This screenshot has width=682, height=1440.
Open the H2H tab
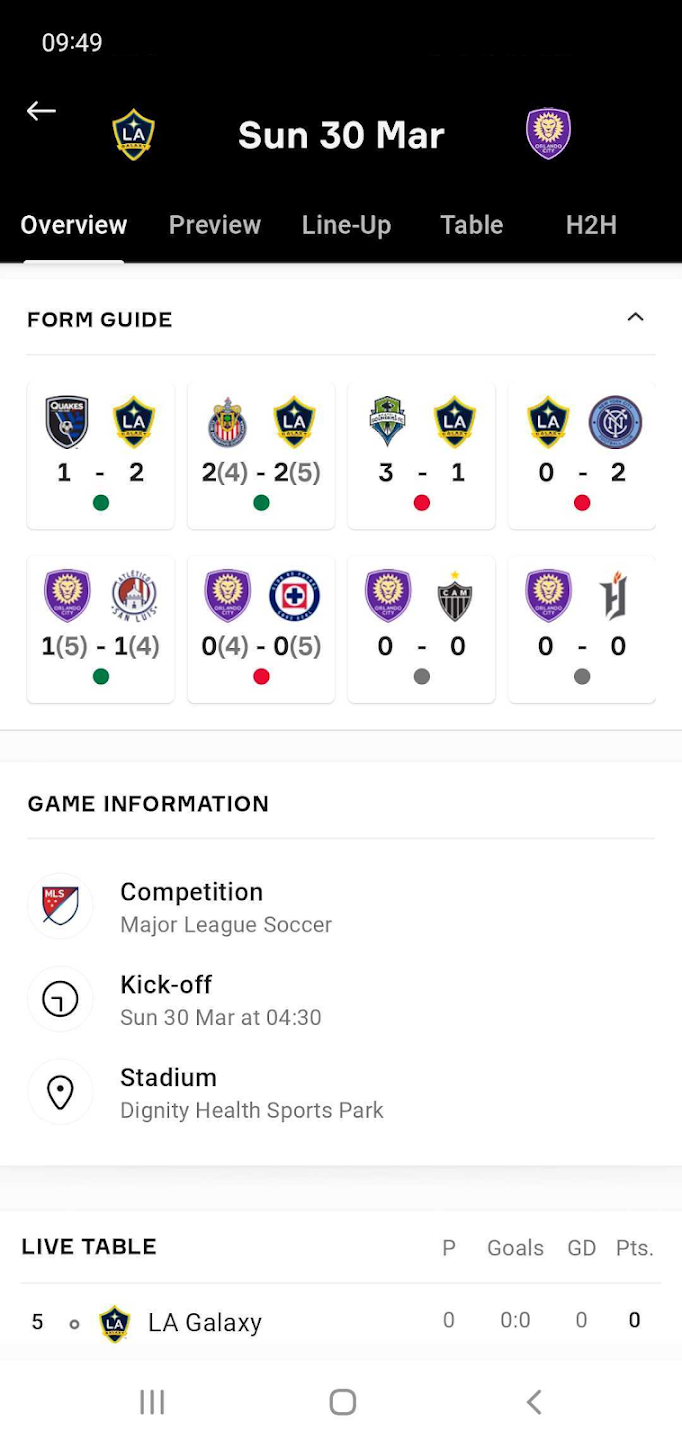click(x=591, y=225)
